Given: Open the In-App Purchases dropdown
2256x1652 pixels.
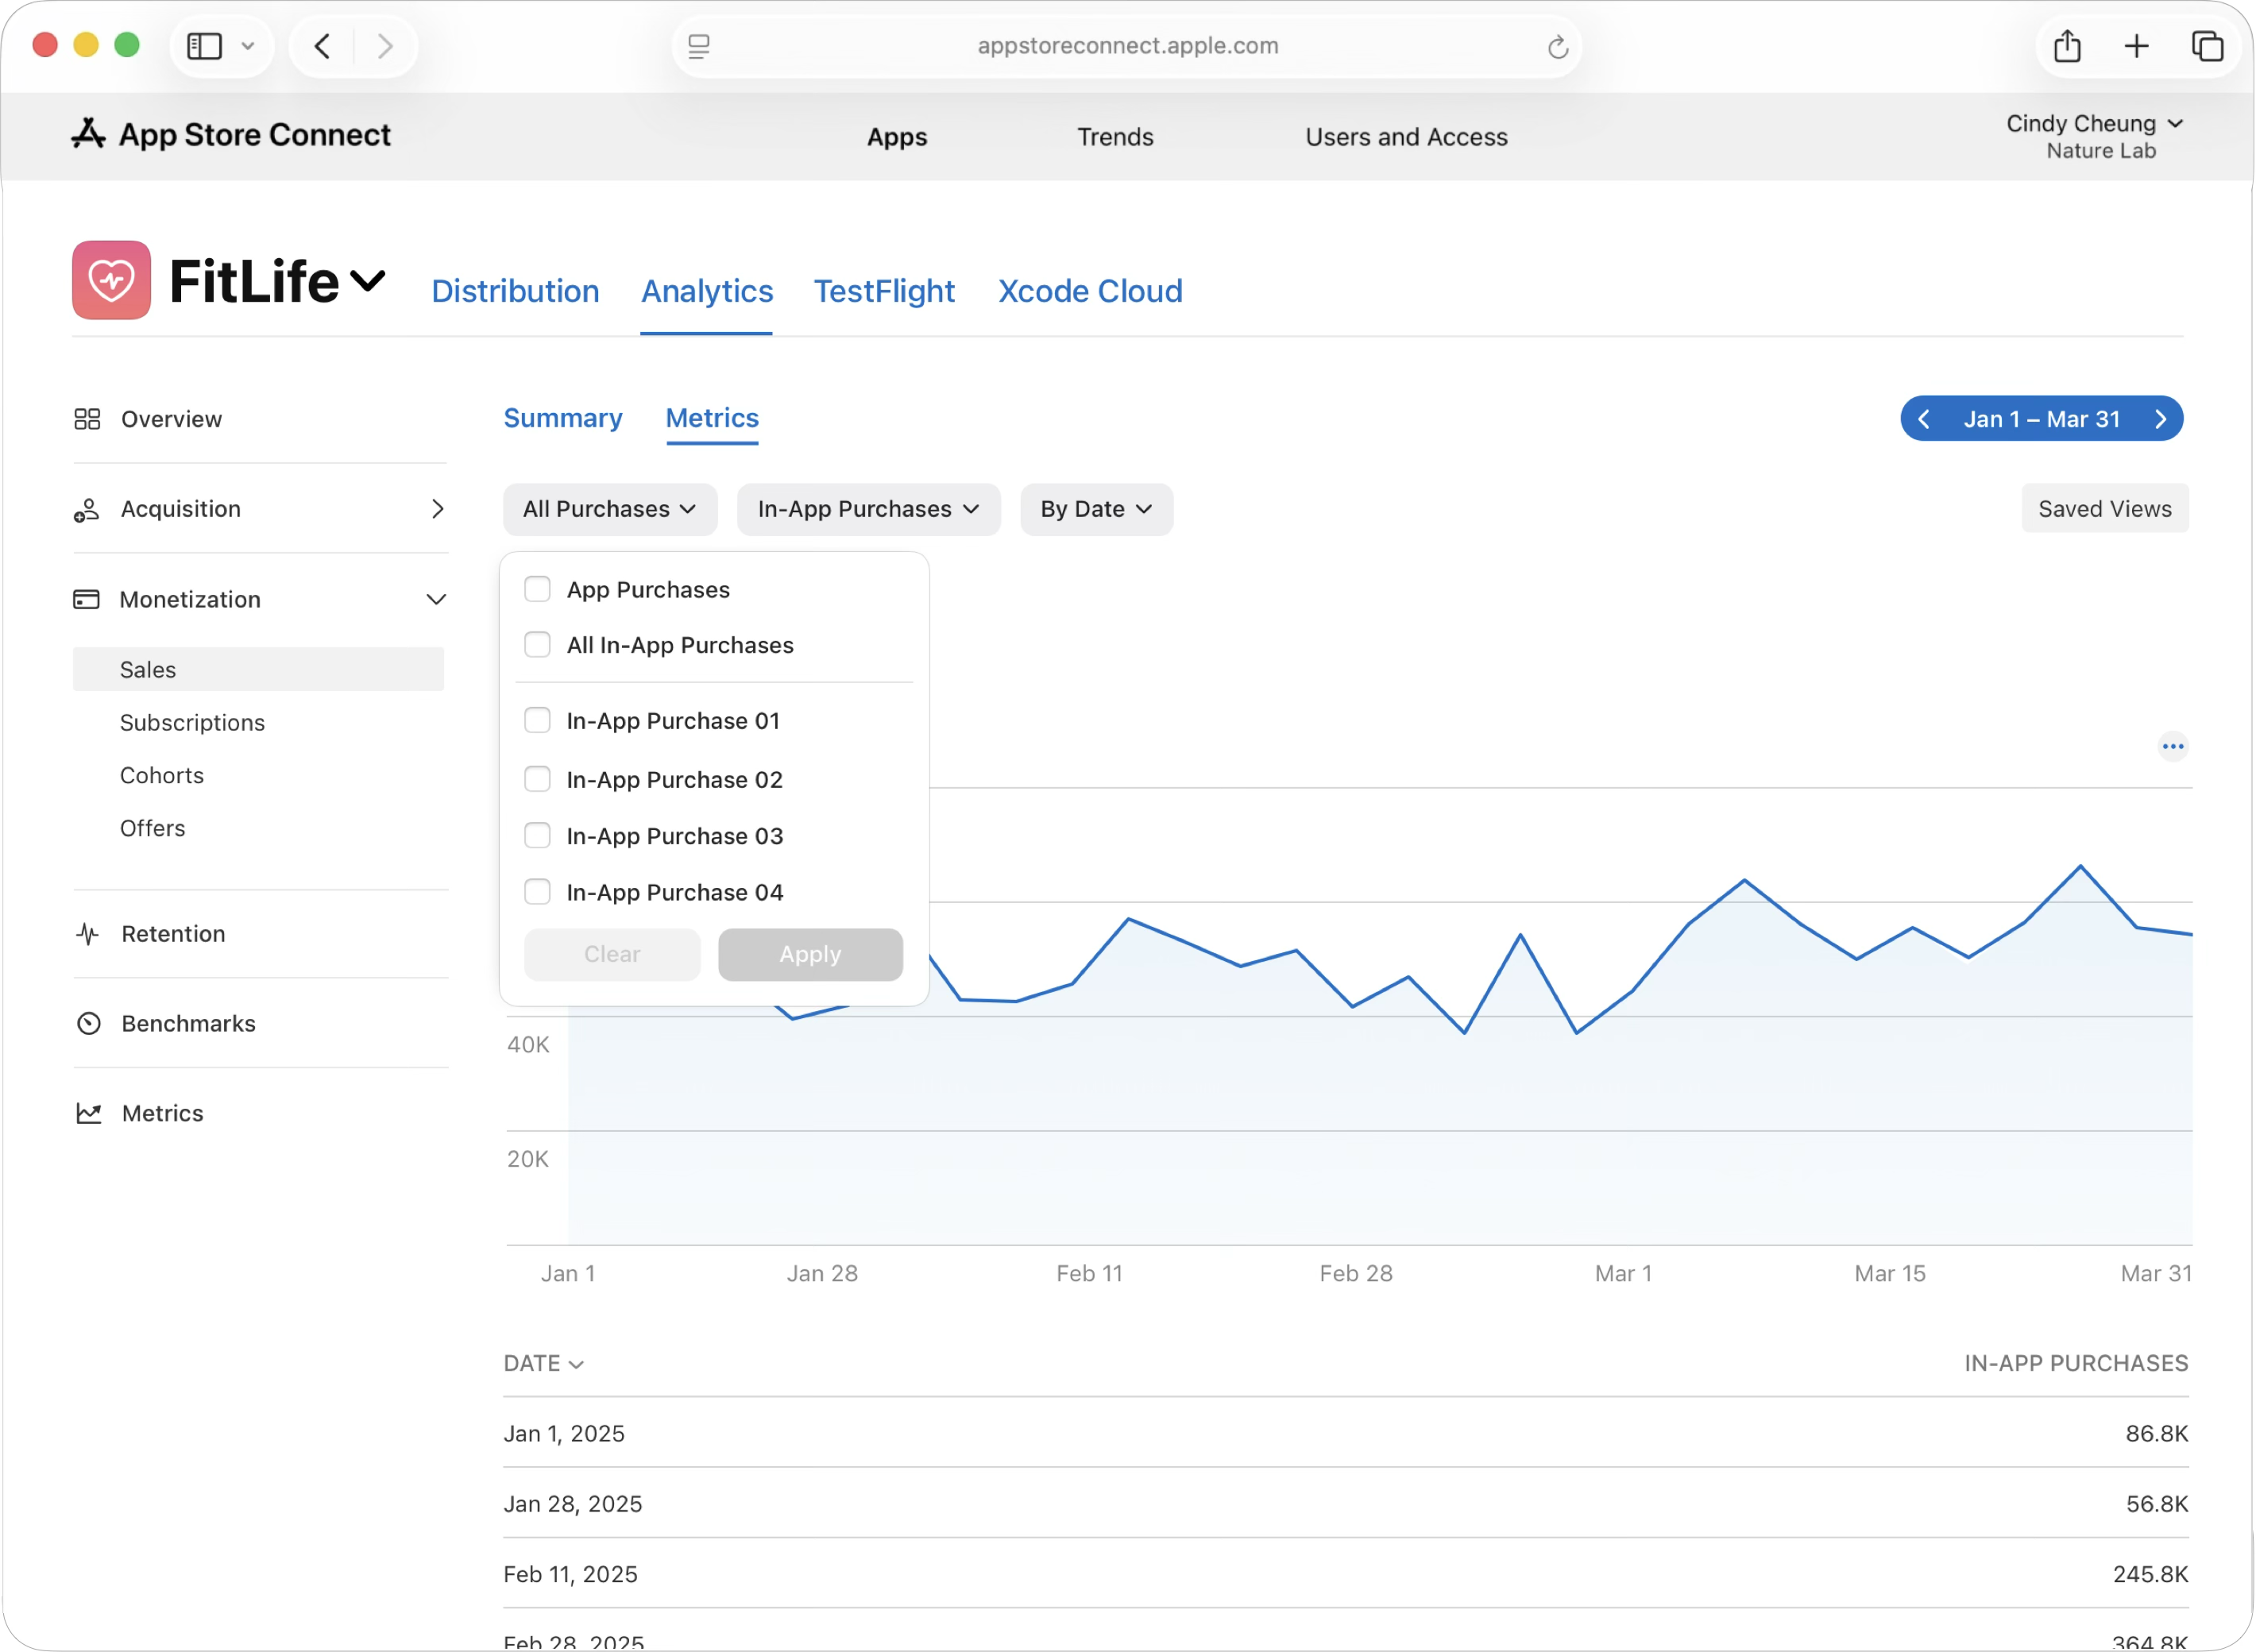Looking at the screenshot, I should (x=868, y=509).
